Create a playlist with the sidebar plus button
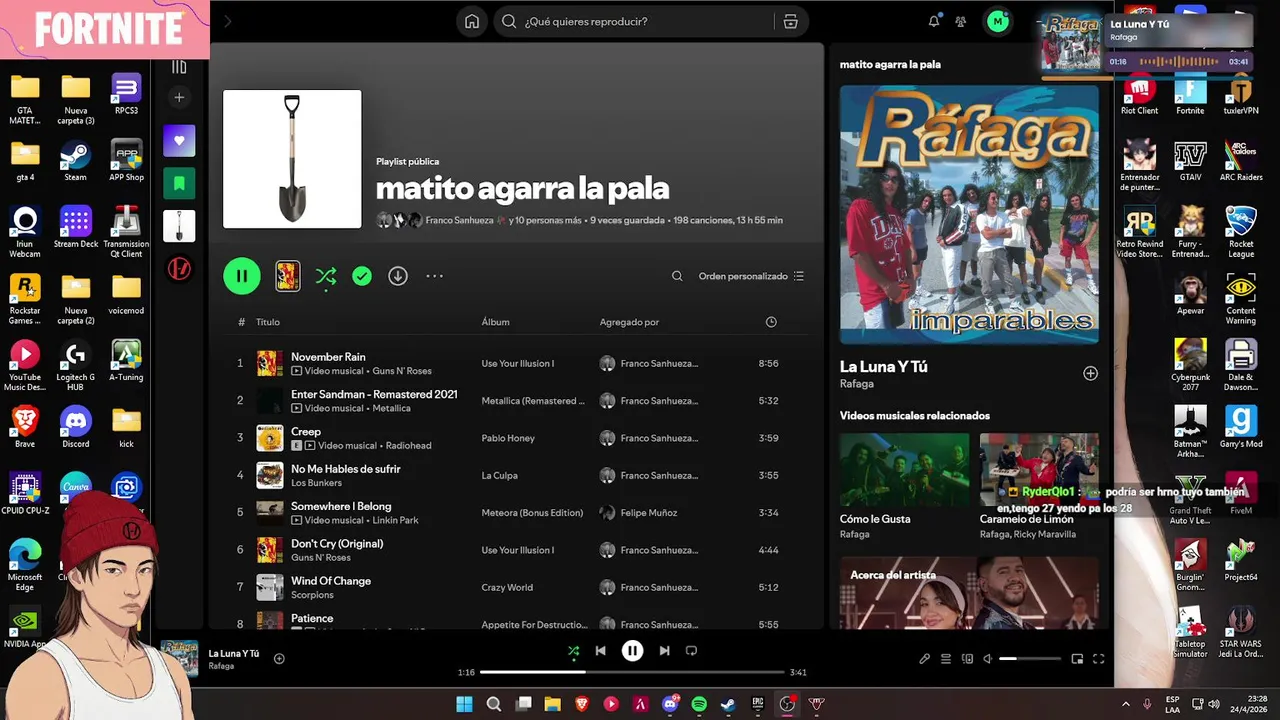The width and height of the screenshot is (1280, 720). pyautogui.click(x=179, y=97)
